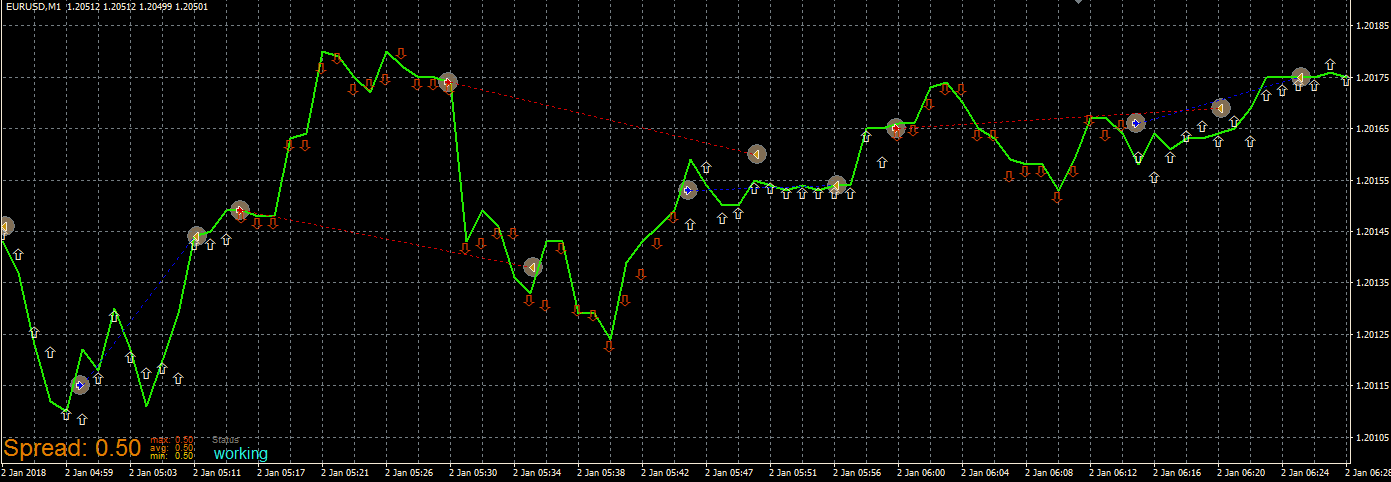Select the blue buy-entry marker near 06:12
1391x482 pixels.
[x=1136, y=123]
